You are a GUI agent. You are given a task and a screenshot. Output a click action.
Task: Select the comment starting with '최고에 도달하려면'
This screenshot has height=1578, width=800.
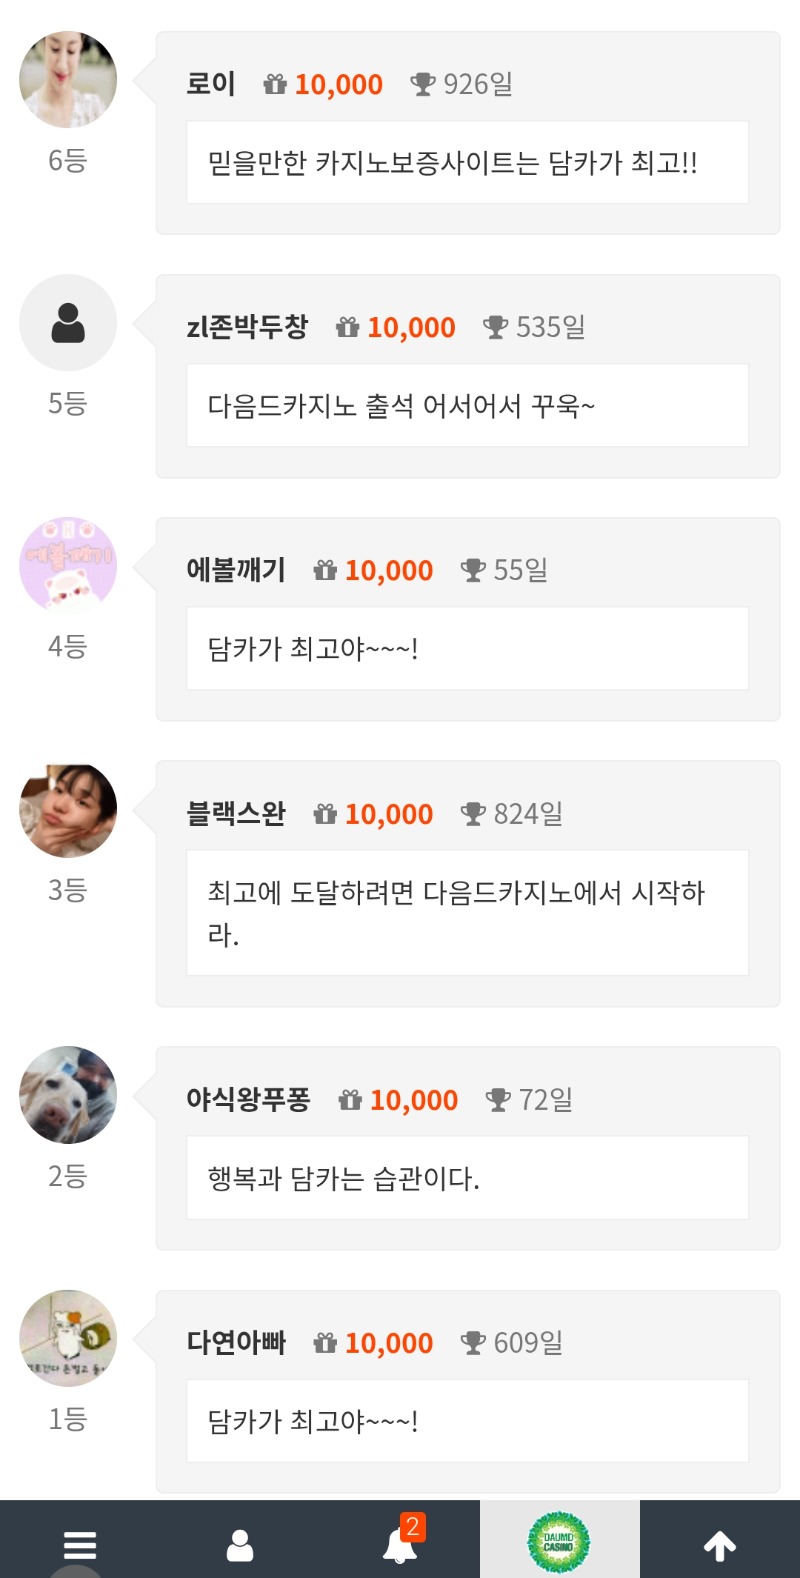click(456, 912)
